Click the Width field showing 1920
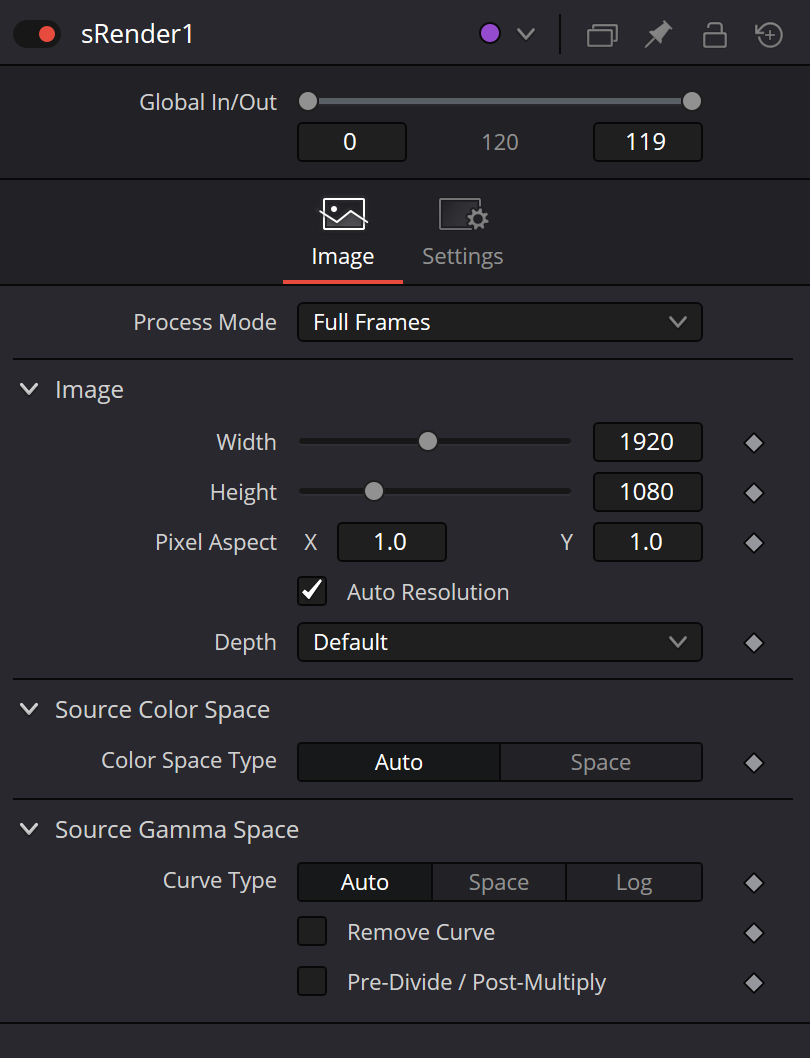Viewport: 810px width, 1058px height. point(647,442)
